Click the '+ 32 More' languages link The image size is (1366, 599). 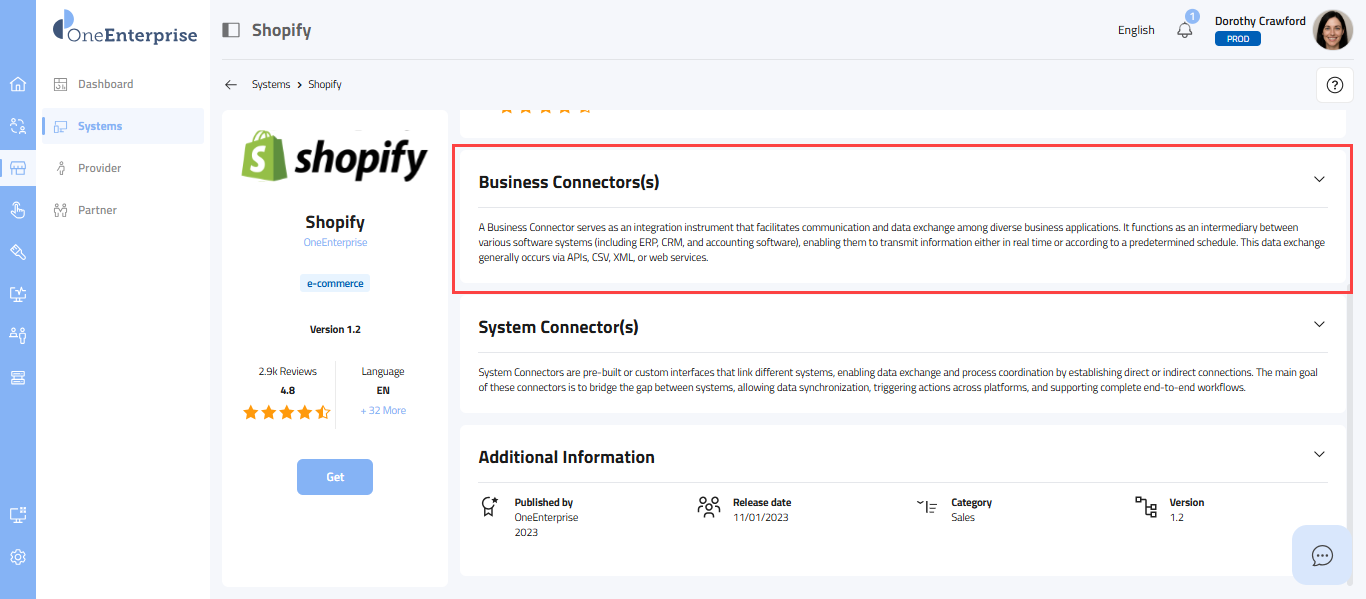(x=383, y=411)
